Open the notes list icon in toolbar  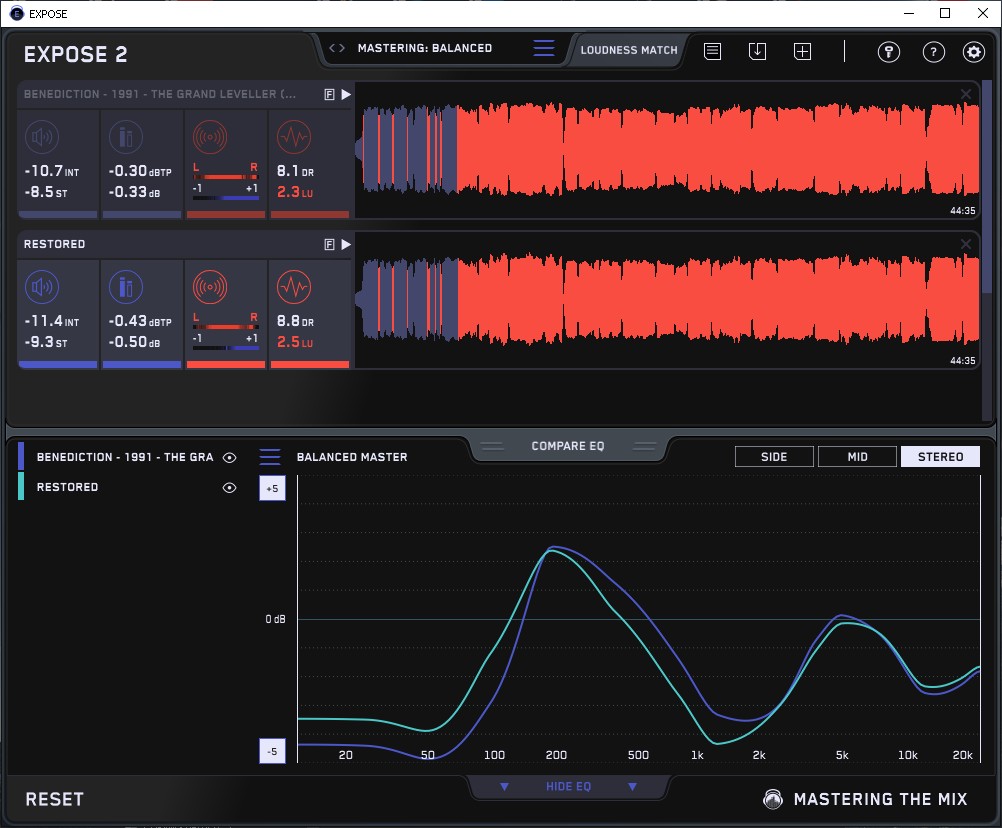pyautogui.click(x=712, y=51)
